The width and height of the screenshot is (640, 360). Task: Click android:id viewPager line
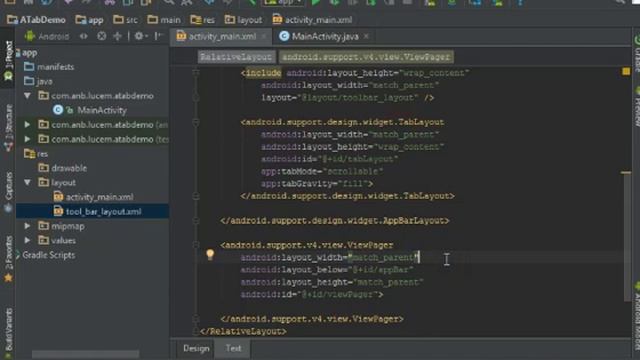click(x=312, y=294)
